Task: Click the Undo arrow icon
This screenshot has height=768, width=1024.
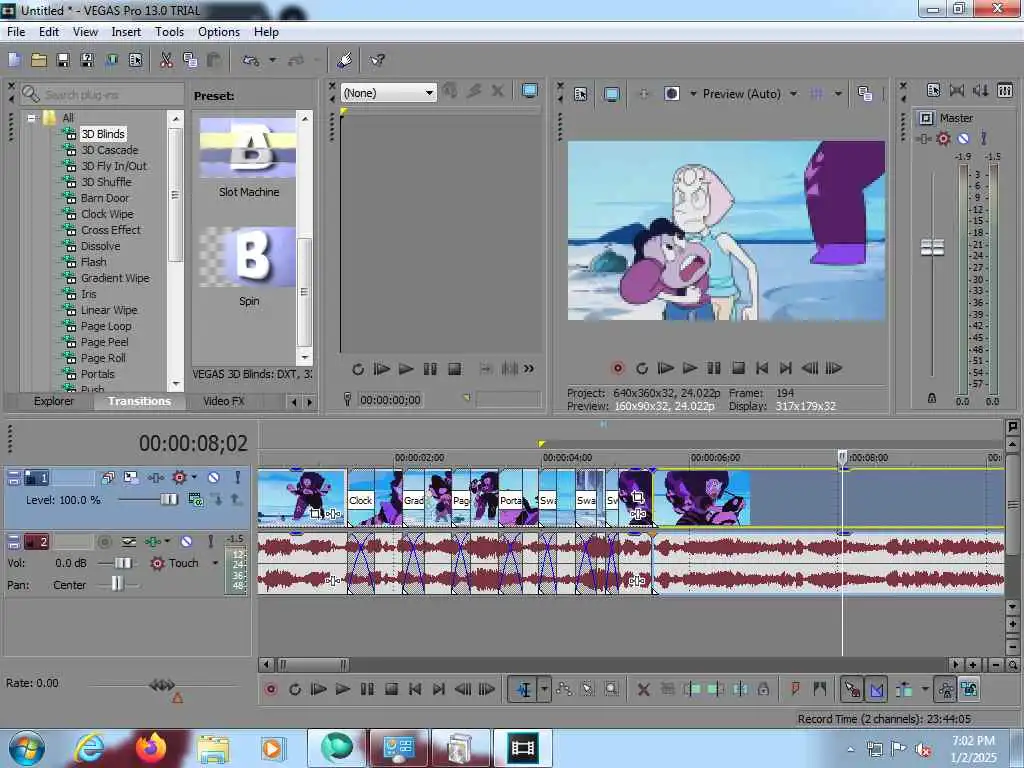Action: point(251,60)
